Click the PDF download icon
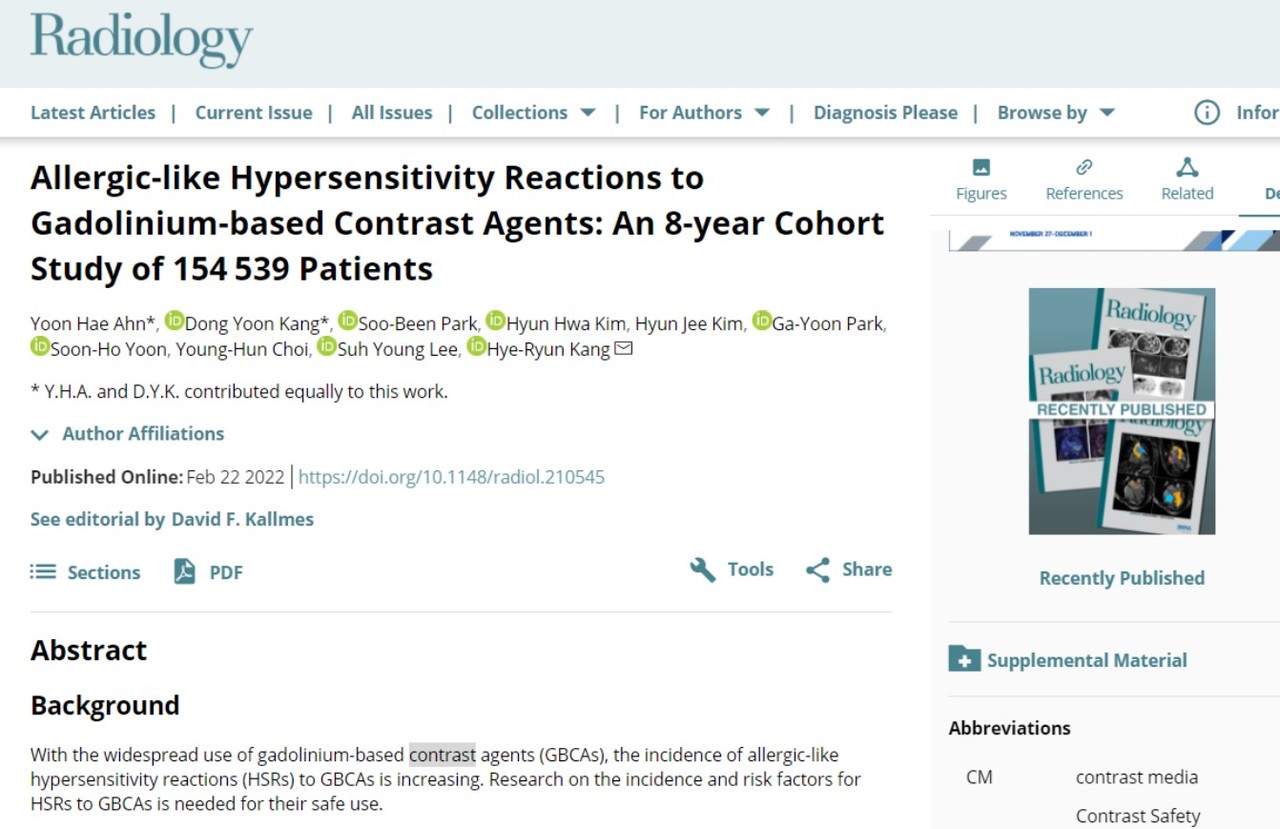This screenshot has height=829, width=1280. pyautogui.click(x=185, y=572)
